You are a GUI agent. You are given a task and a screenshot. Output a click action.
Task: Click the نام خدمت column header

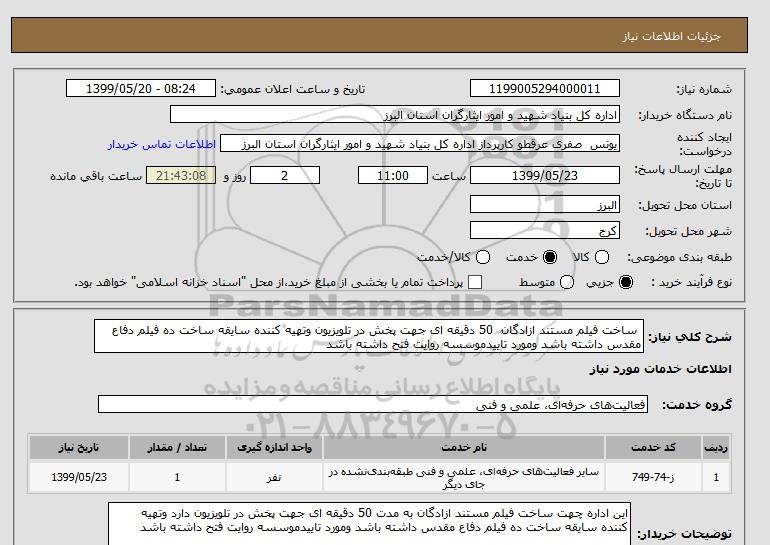[464, 447]
